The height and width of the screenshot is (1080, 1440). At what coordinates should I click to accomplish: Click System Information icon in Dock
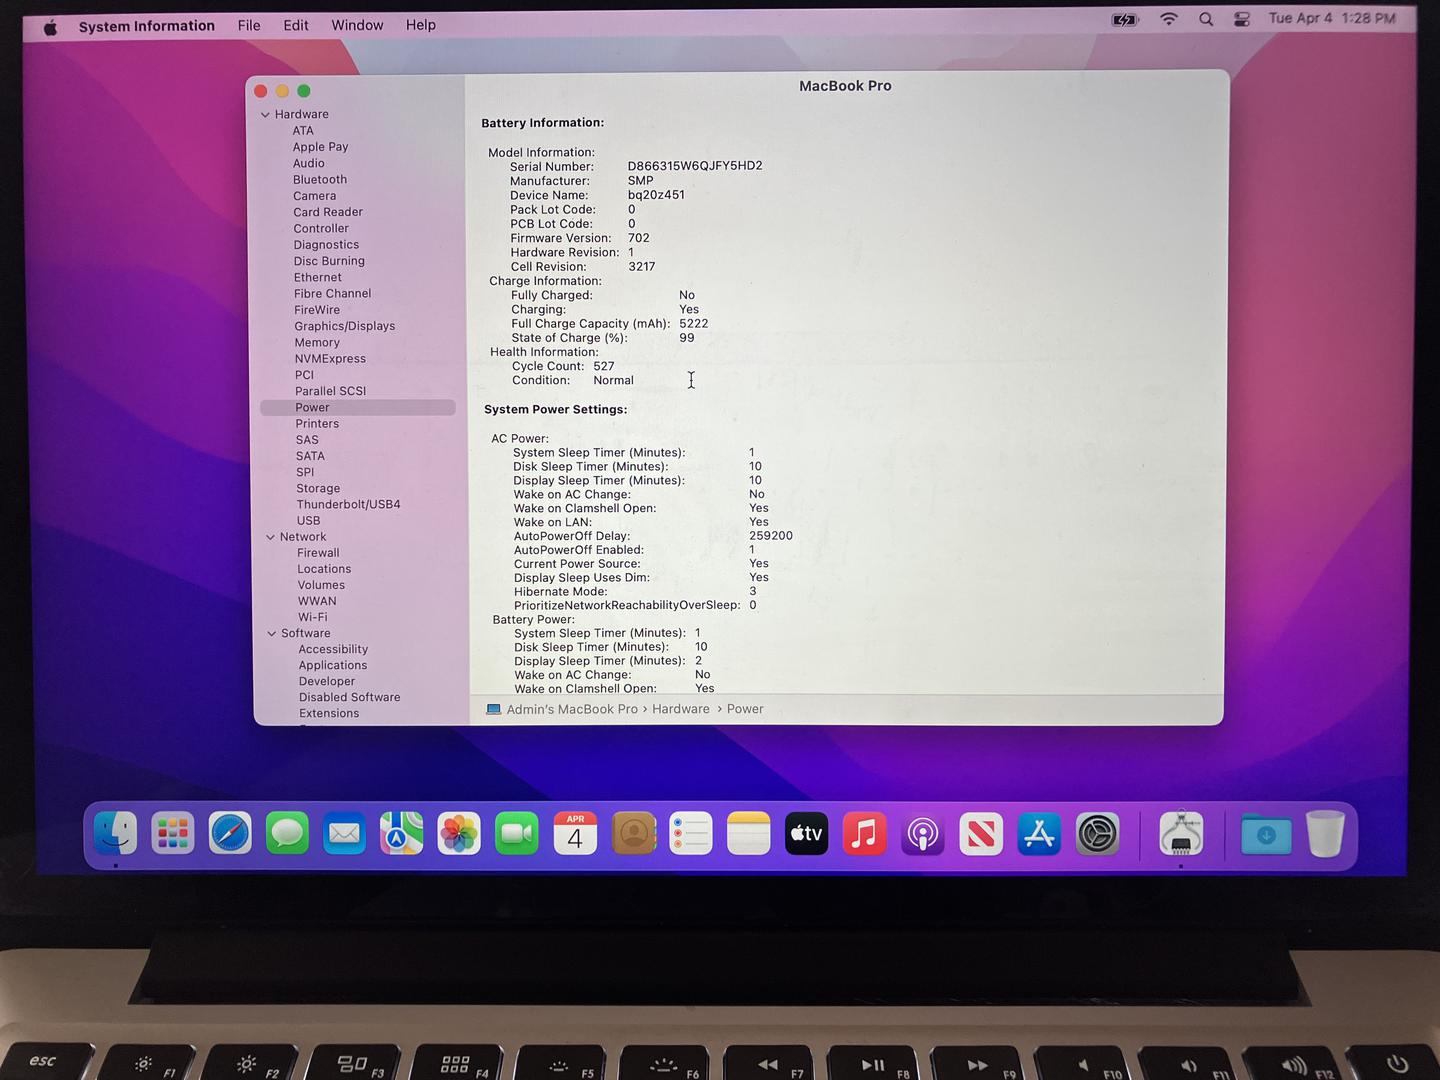(x=1181, y=833)
